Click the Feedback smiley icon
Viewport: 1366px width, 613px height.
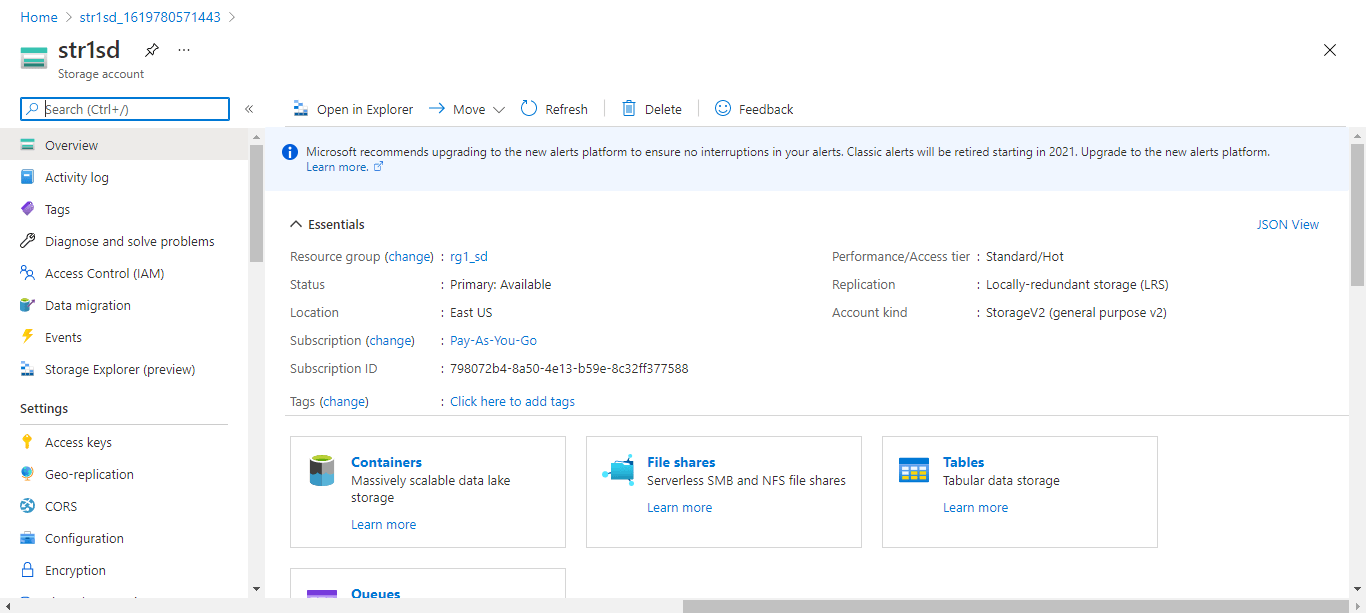point(723,109)
